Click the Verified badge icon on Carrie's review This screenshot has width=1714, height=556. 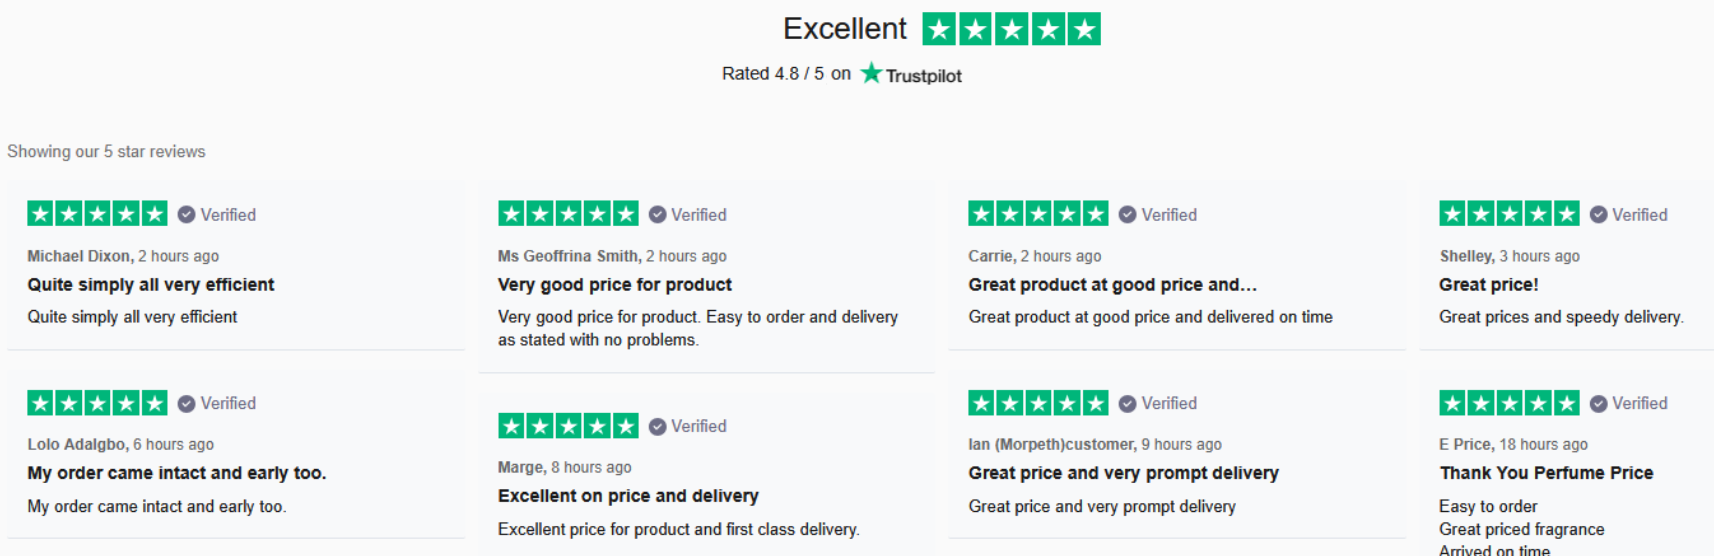[x=1127, y=215]
